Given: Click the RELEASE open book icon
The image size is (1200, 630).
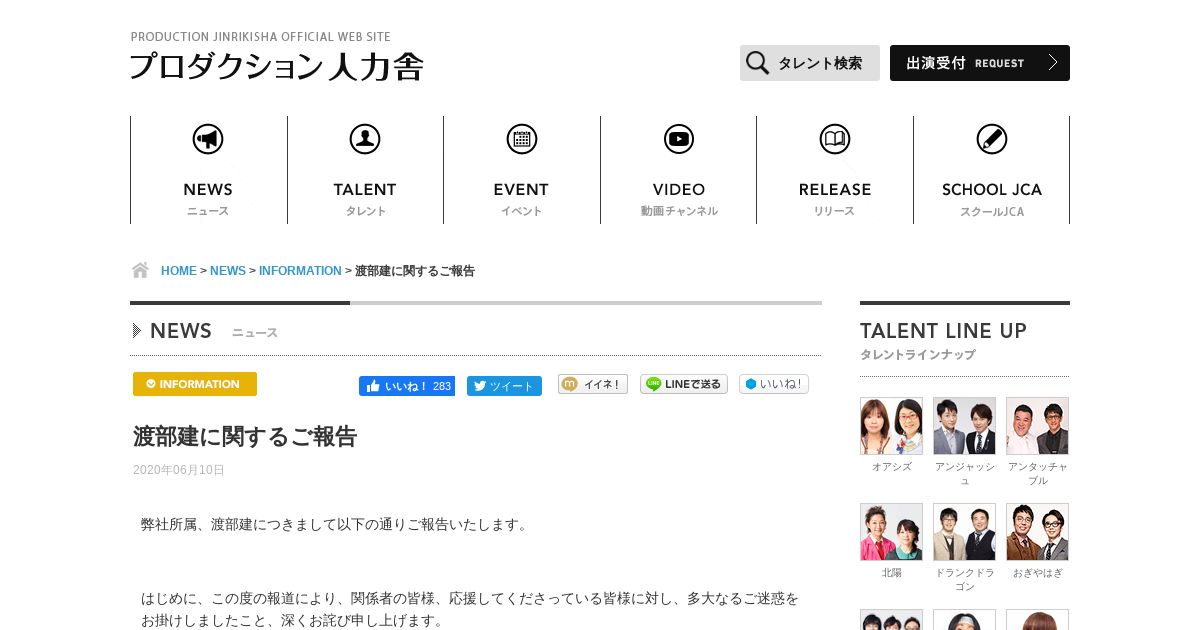Looking at the screenshot, I should 835,139.
